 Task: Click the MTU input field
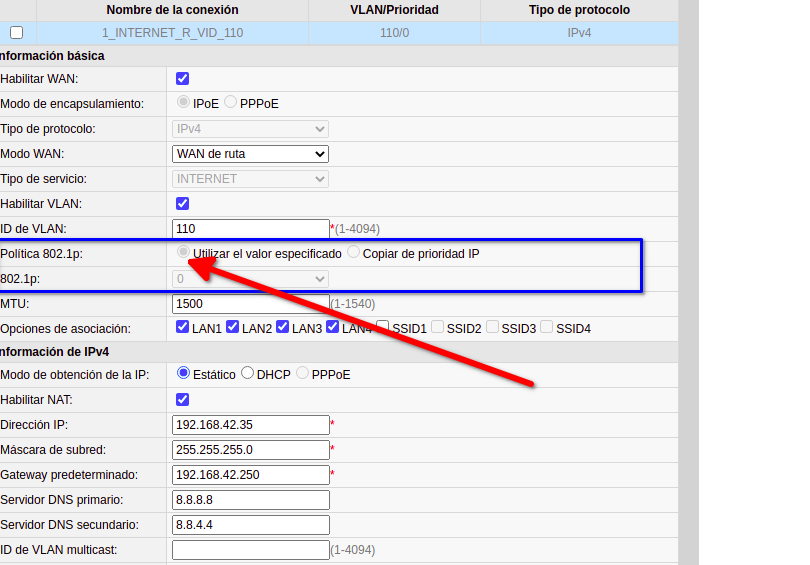click(x=250, y=303)
